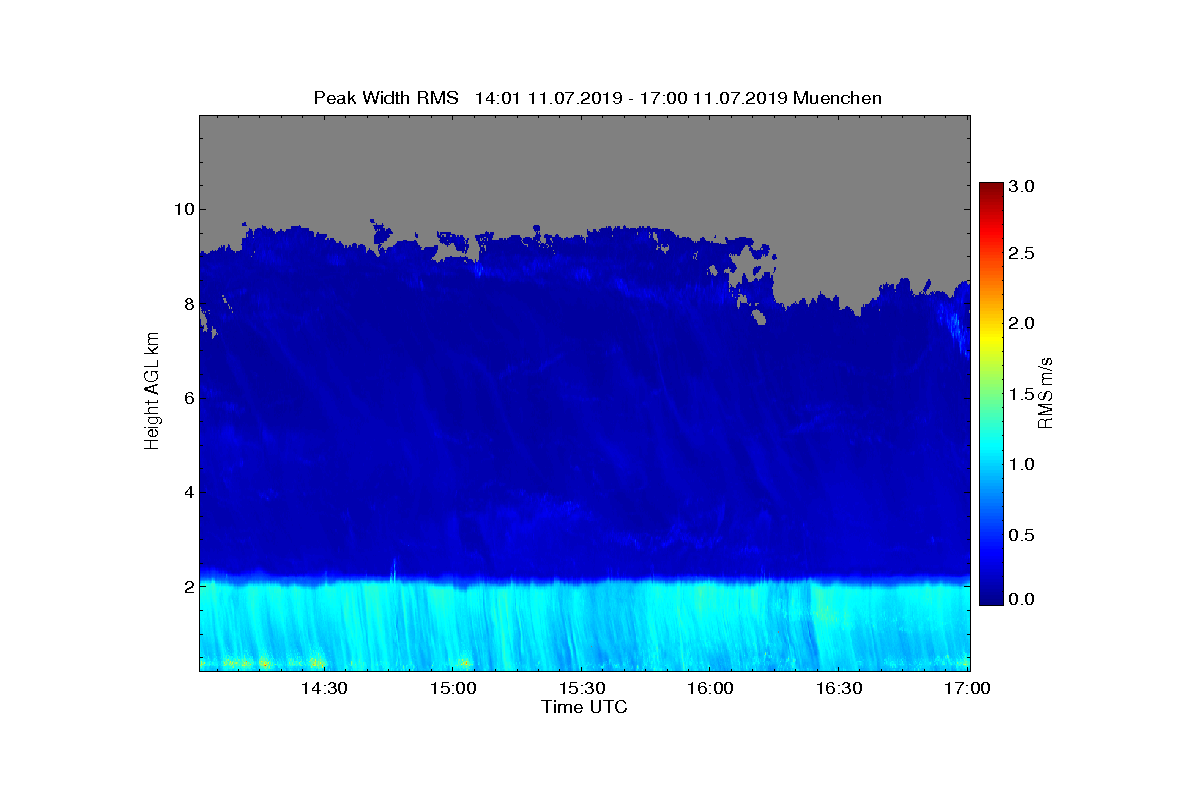Click the plot title 'Peak Width RMS'

pos(386,98)
